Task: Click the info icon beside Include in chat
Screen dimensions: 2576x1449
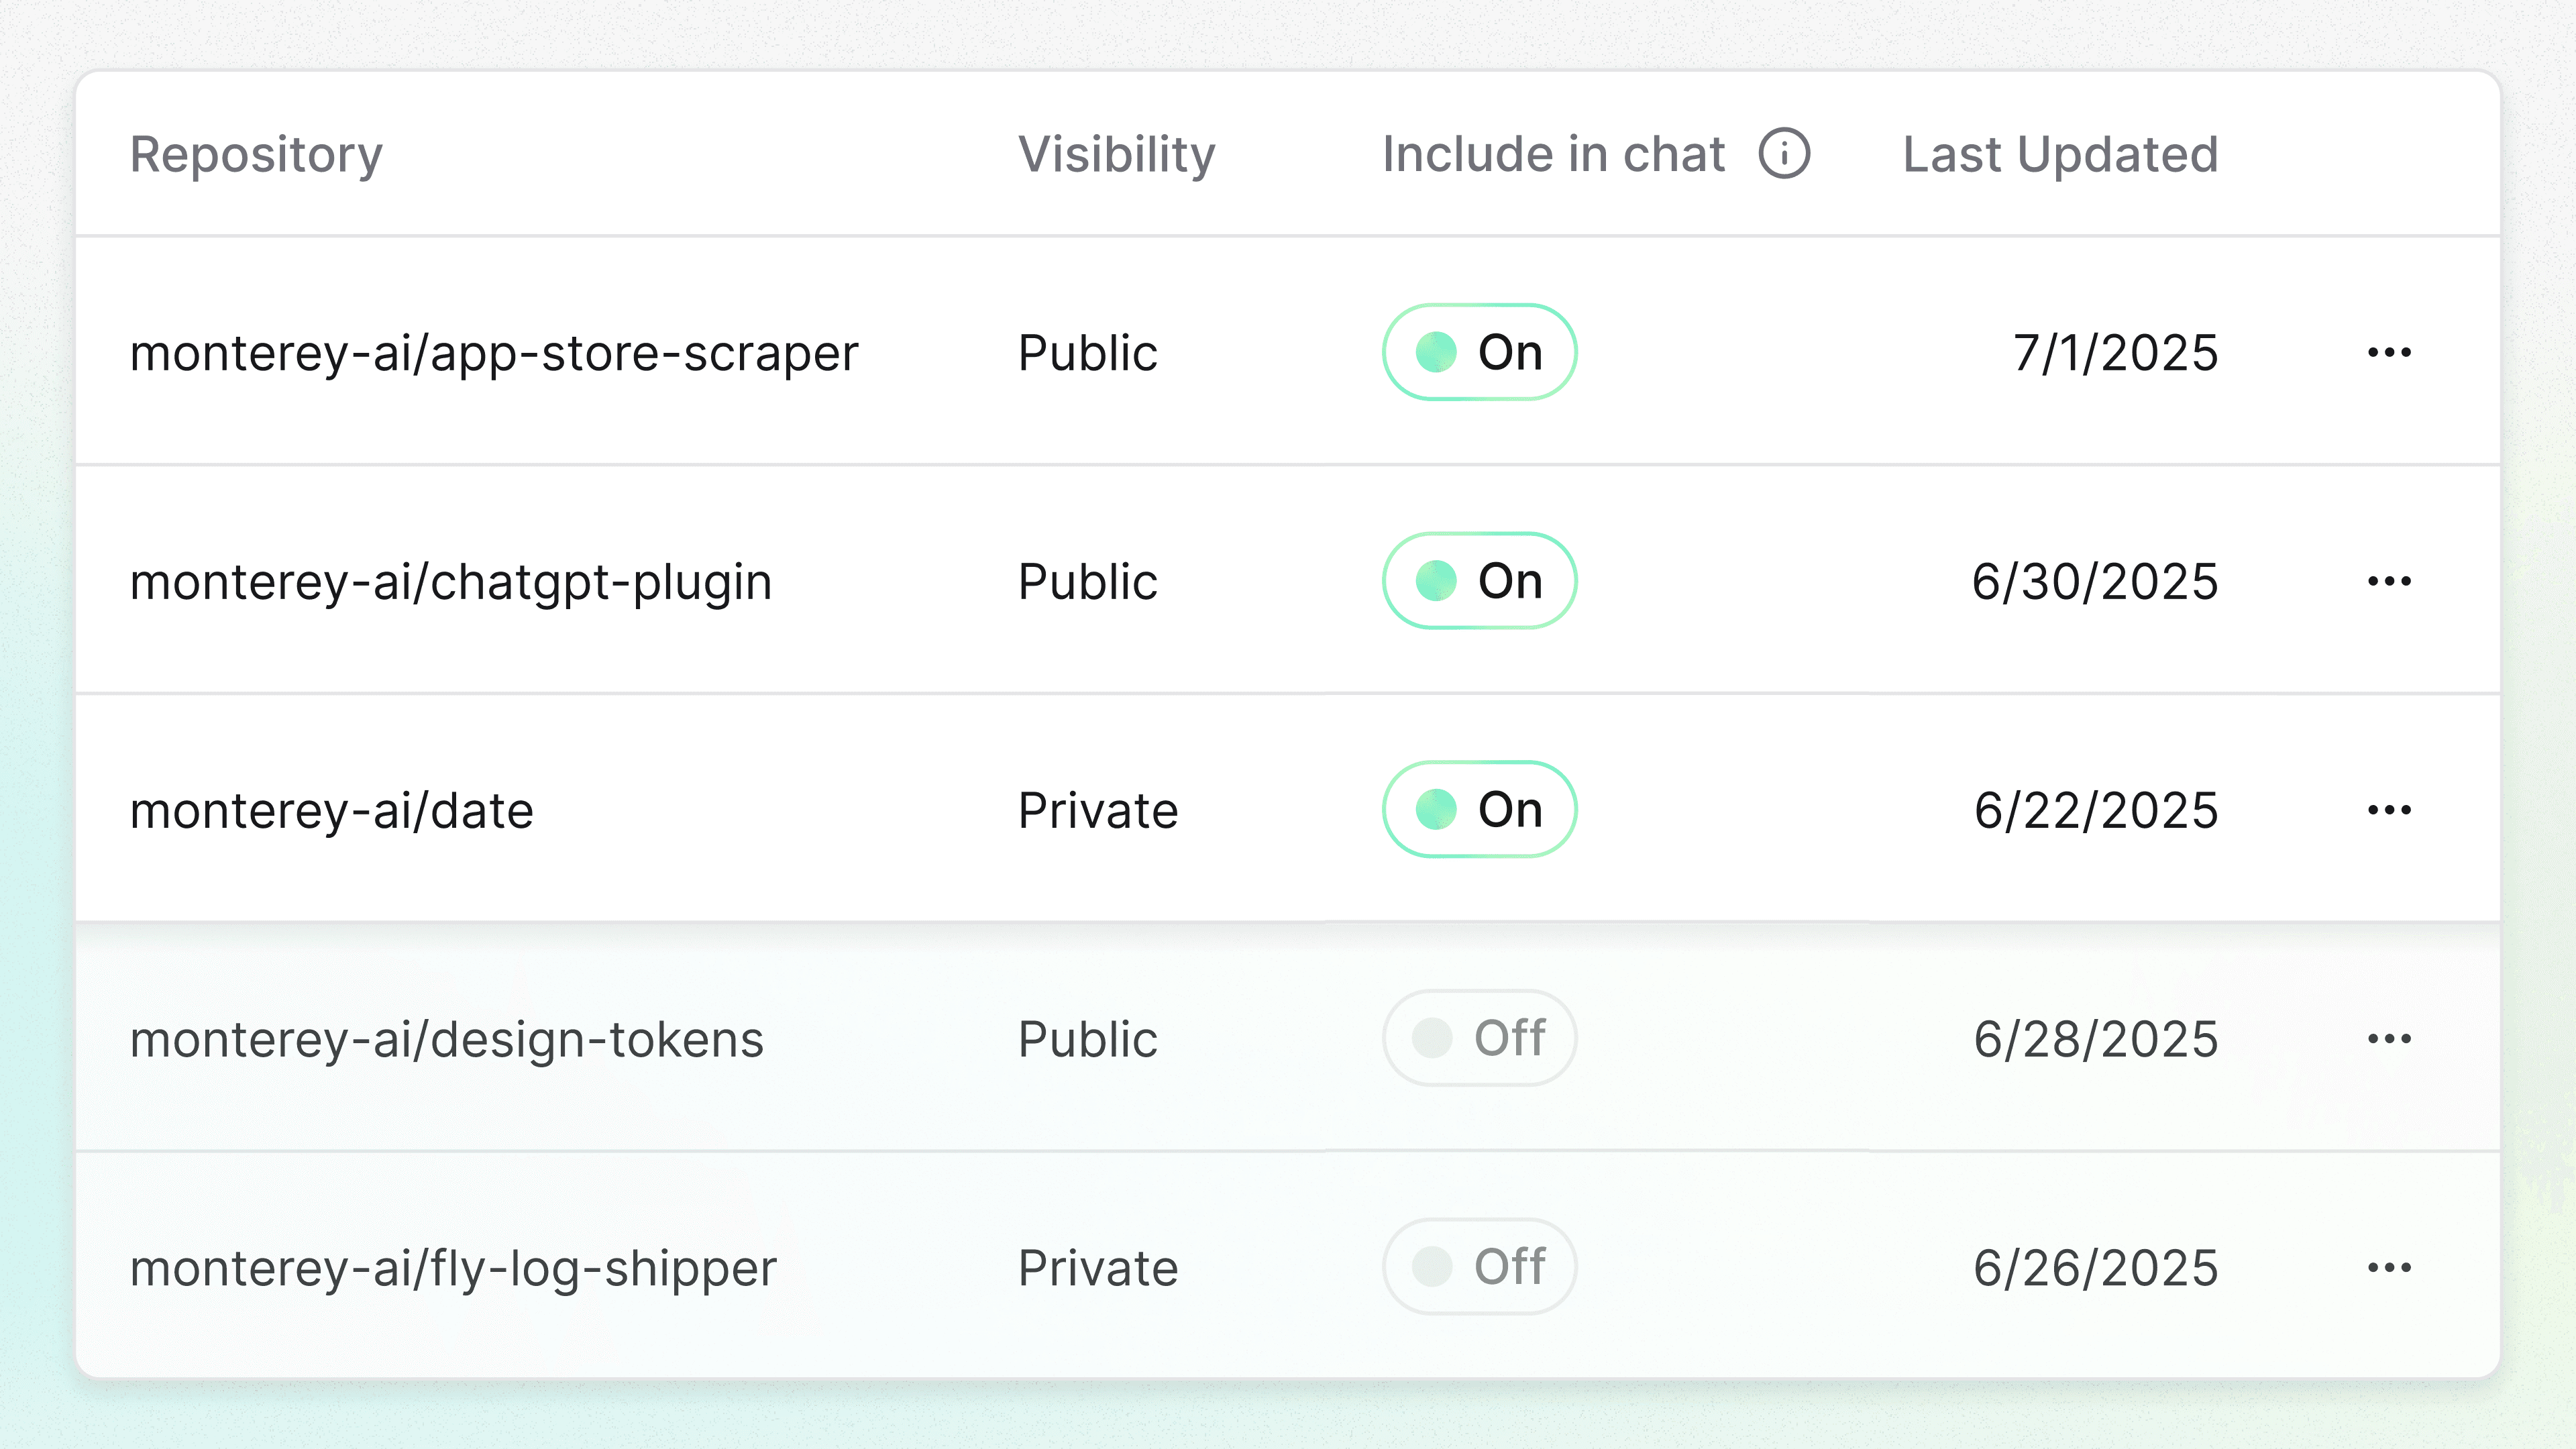Action: click(1784, 154)
